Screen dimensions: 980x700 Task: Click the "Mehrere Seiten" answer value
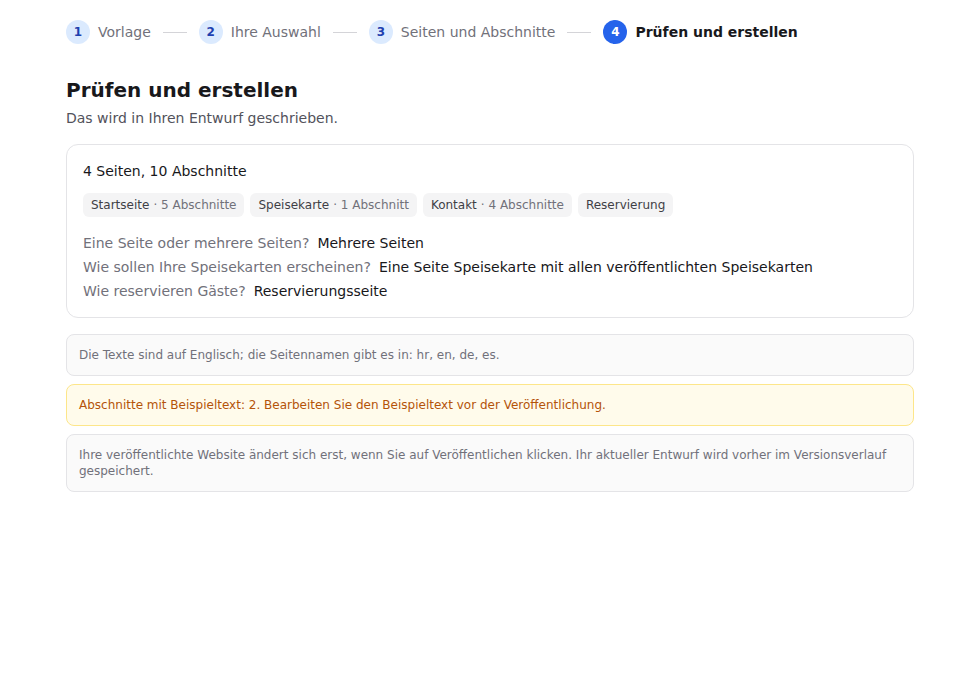click(371, 243)
